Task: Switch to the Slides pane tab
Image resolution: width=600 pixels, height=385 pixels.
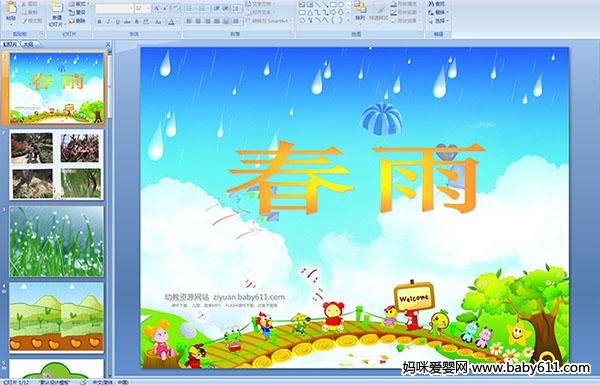Action: coord(10,44)
